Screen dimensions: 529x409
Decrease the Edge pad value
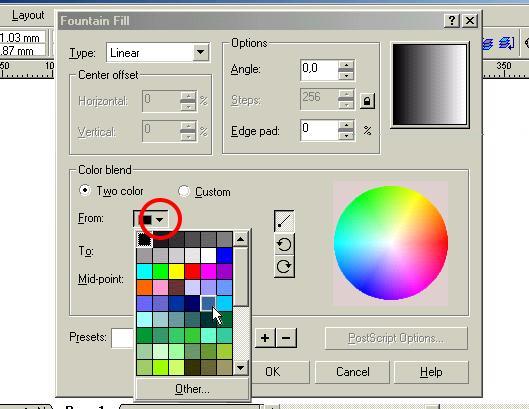tap(346, 135)
